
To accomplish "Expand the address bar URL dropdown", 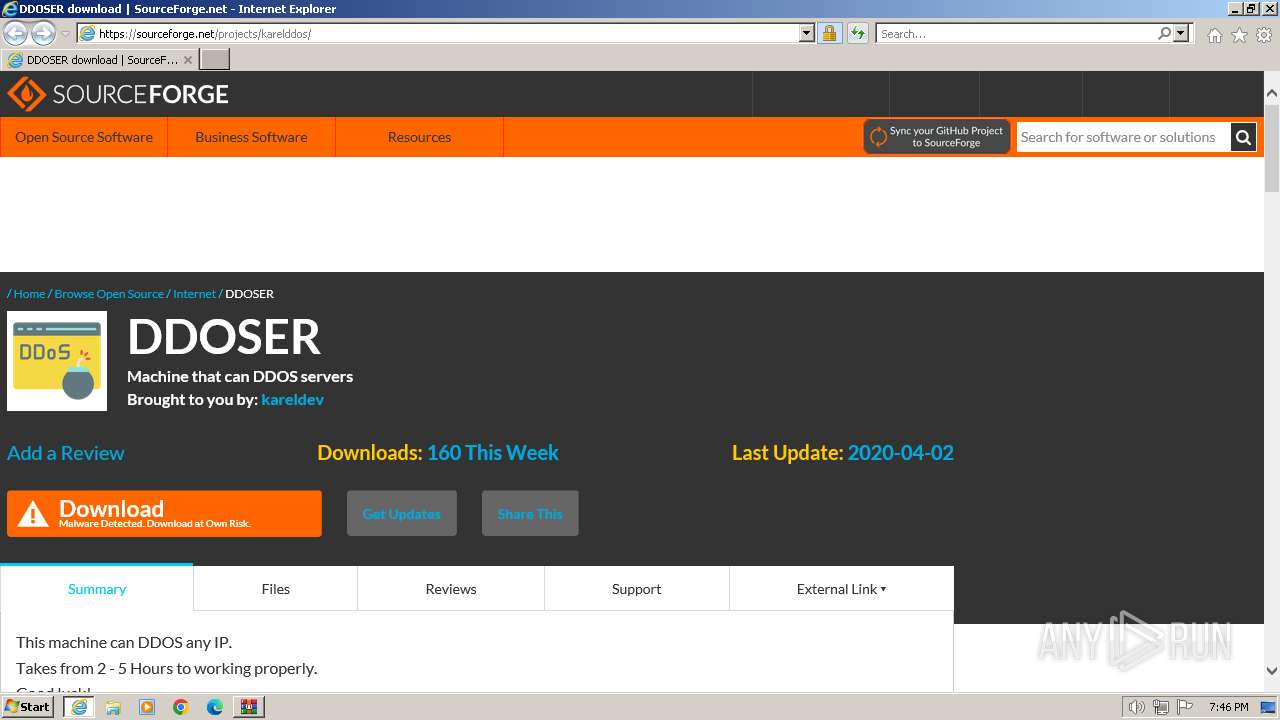I will pos(807,33).
